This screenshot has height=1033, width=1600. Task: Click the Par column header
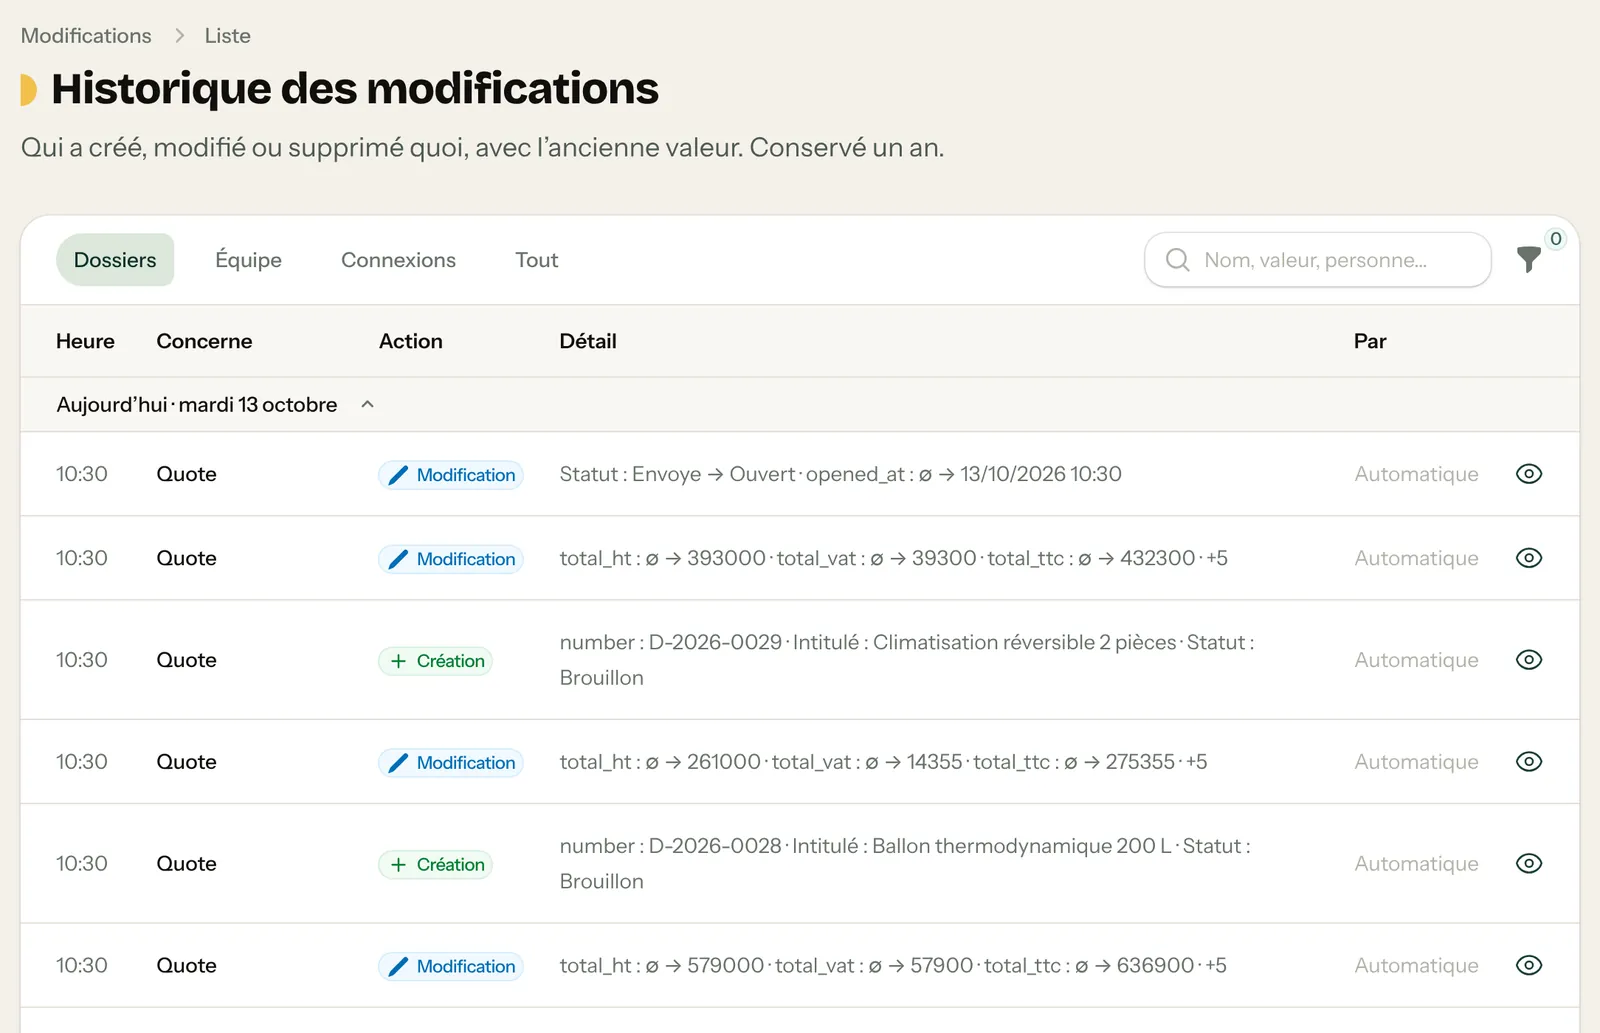pos(1370,341)
